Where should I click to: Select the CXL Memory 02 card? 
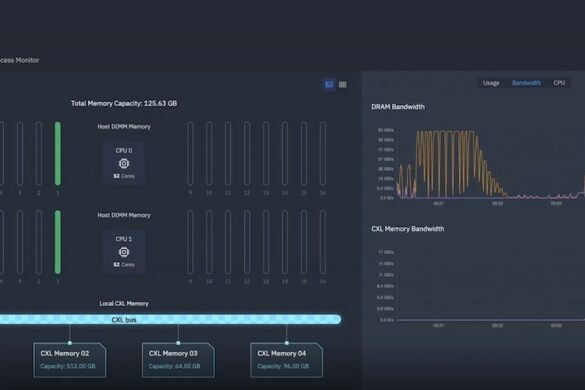[70, 360]
